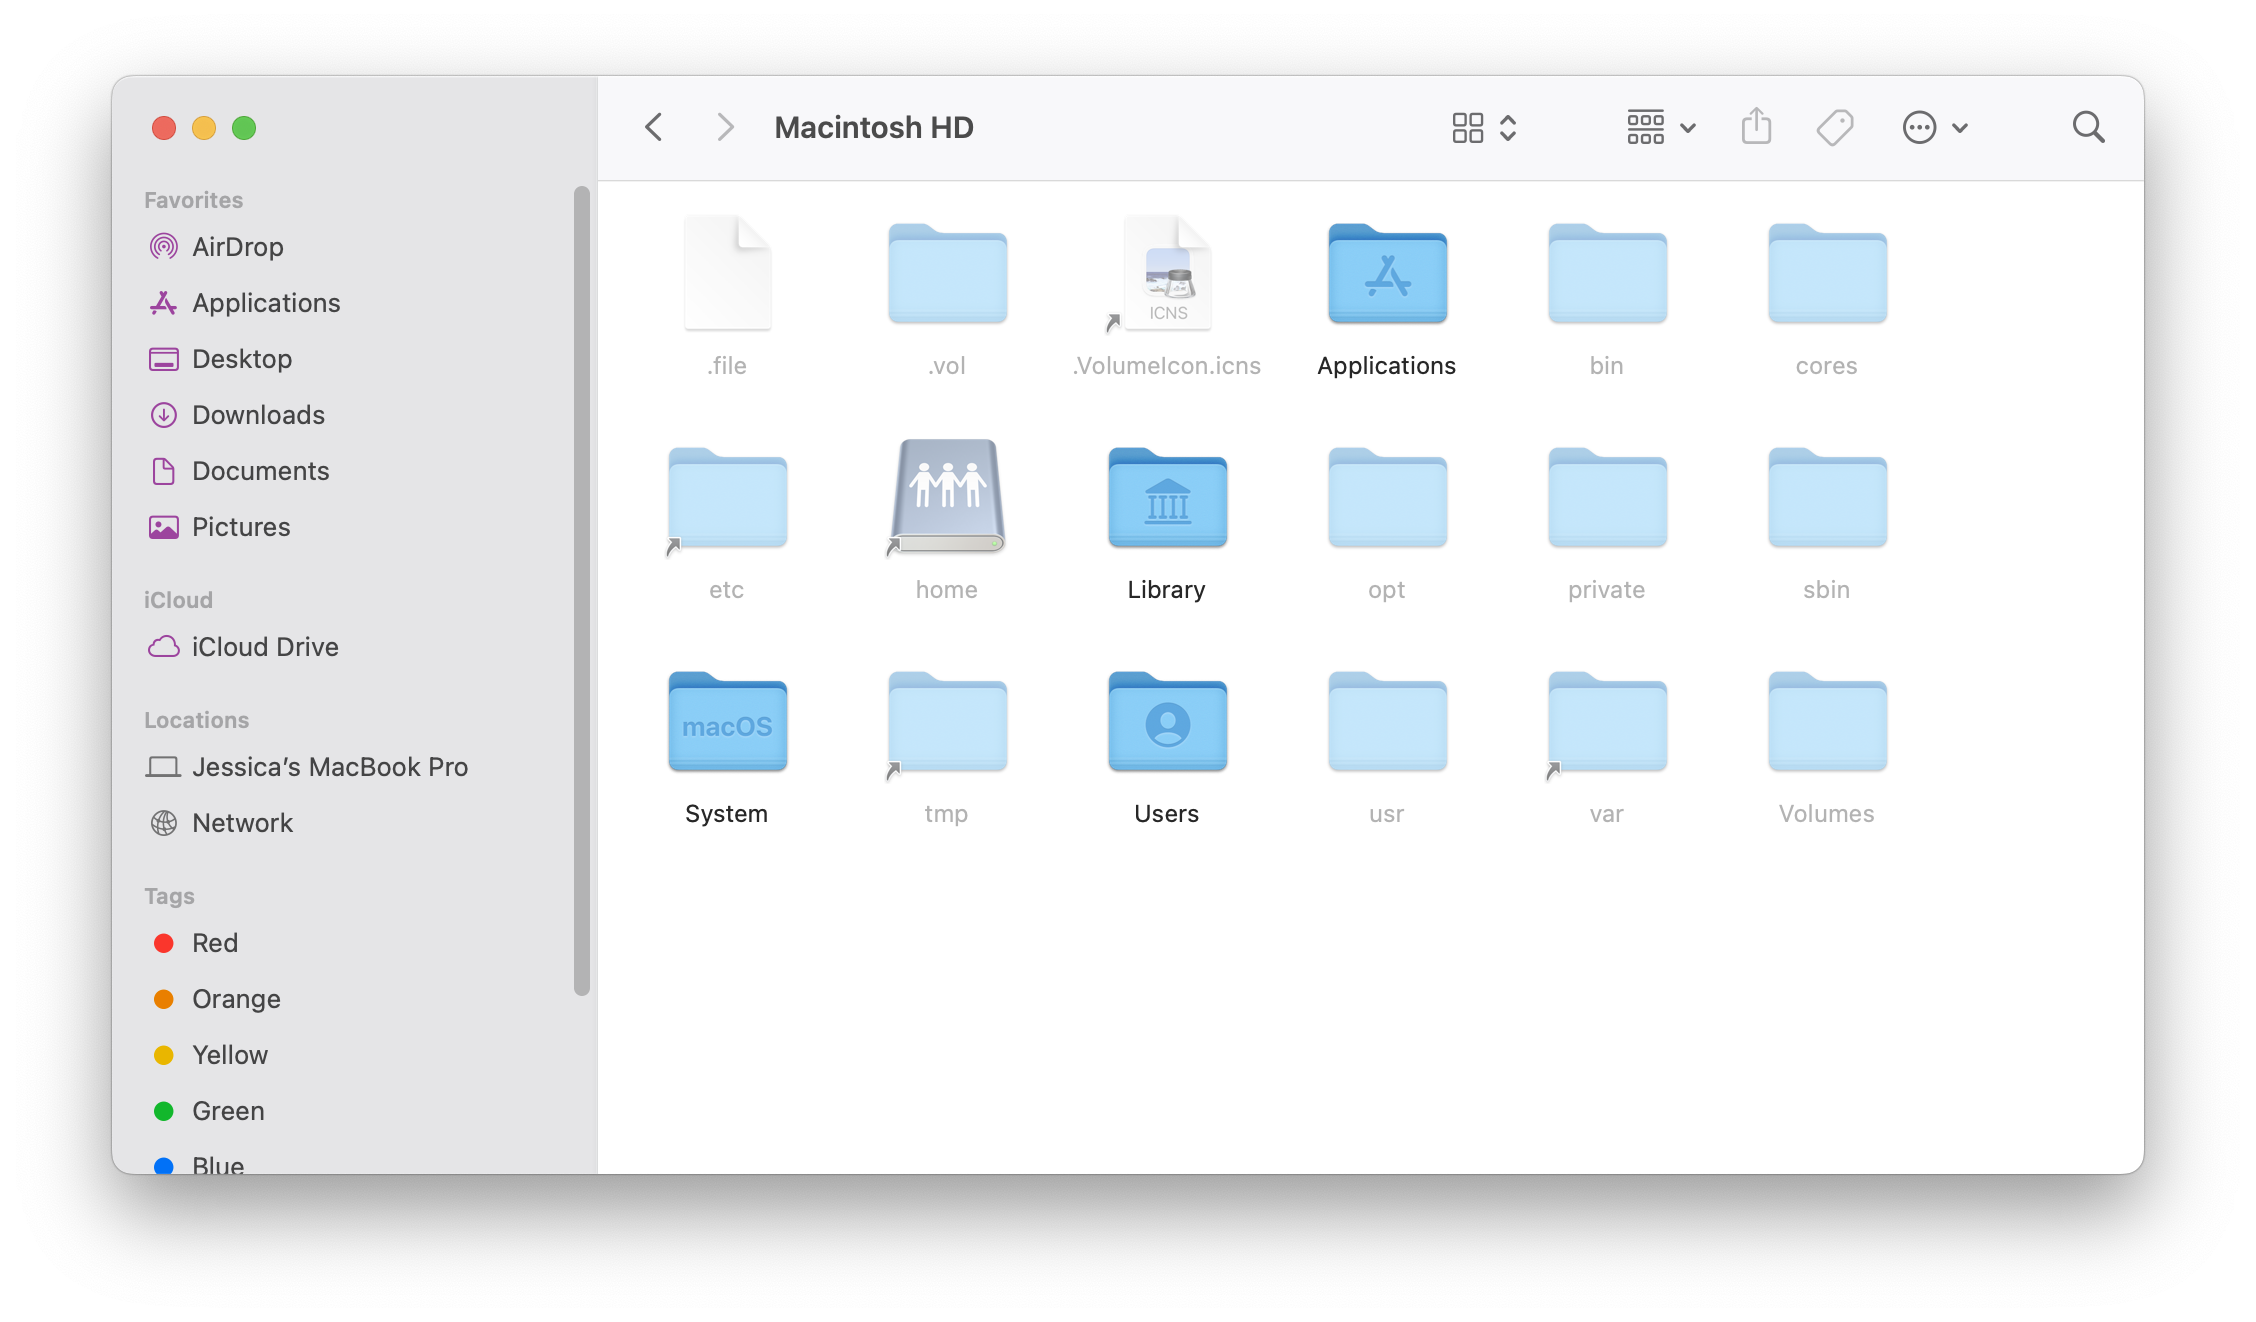Viewport: 2256px width, 1322px height.
Task: Go forward with the right chevron button
Action: coord(726,128)
